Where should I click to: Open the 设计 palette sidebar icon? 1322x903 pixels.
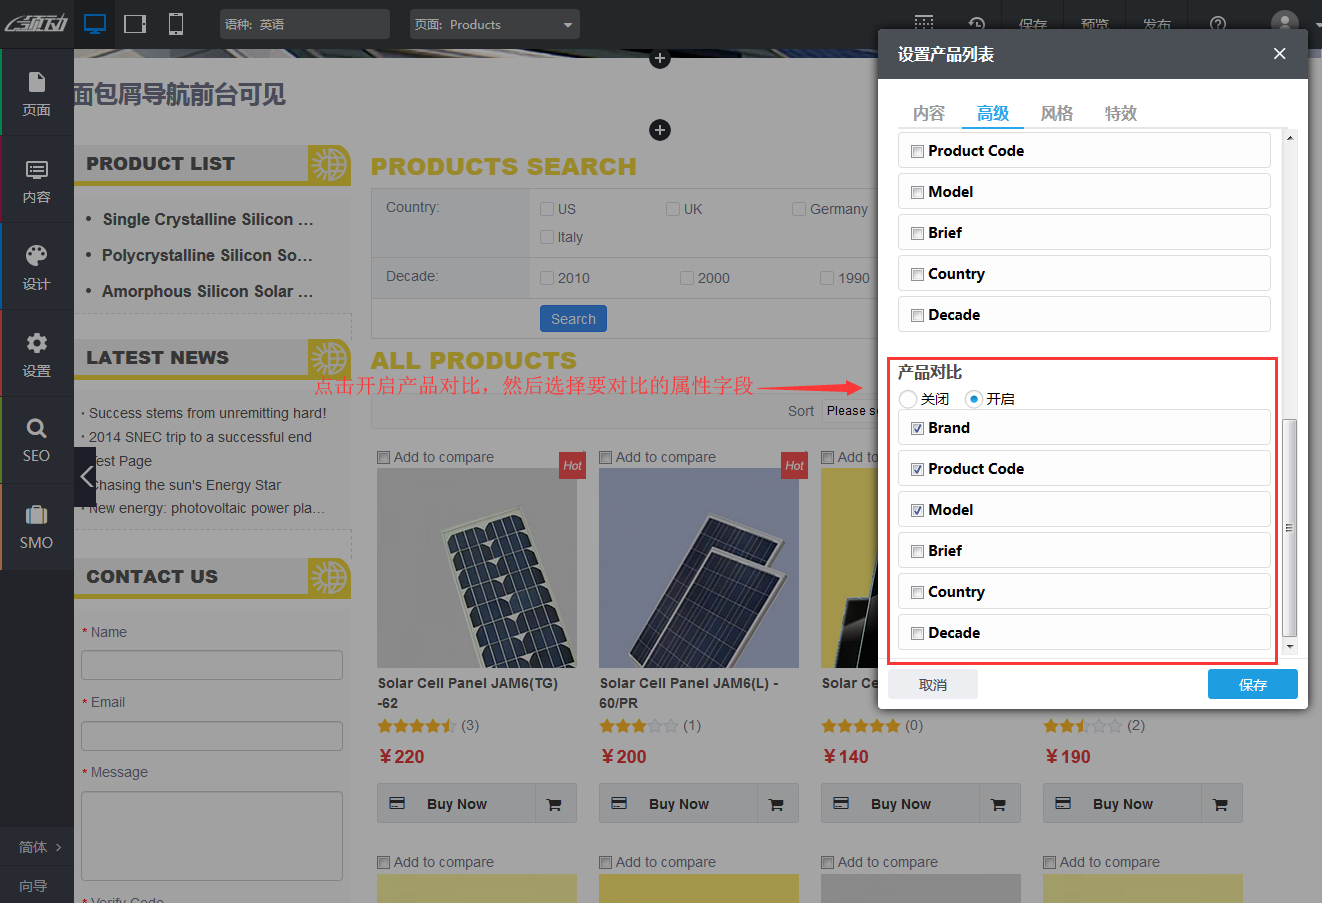point(37,266)
